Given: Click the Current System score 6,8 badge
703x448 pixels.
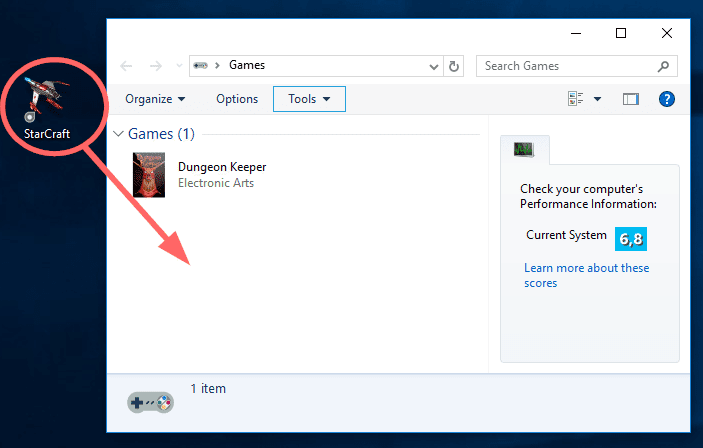Looking at the screenshot, I should point(630,238).
